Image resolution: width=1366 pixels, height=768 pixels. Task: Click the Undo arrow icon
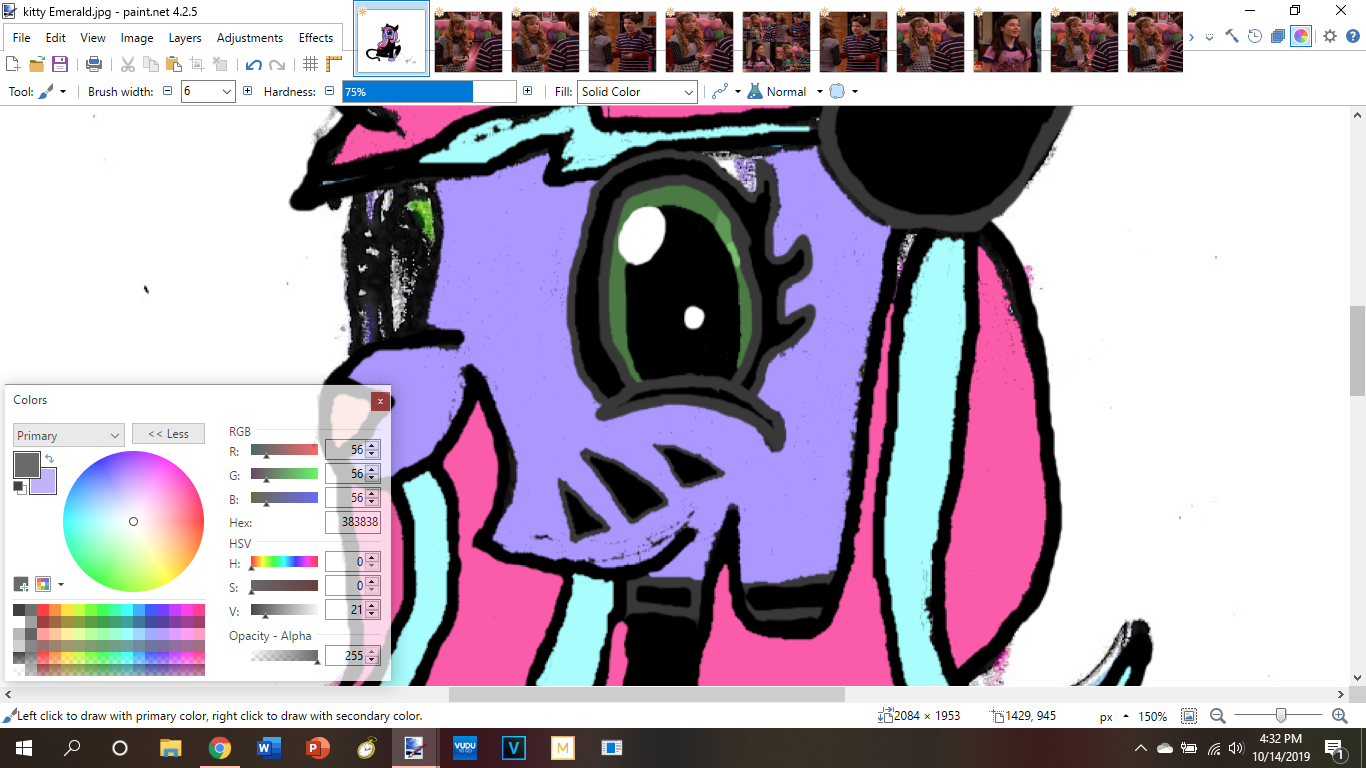click(x=253, y=64)
